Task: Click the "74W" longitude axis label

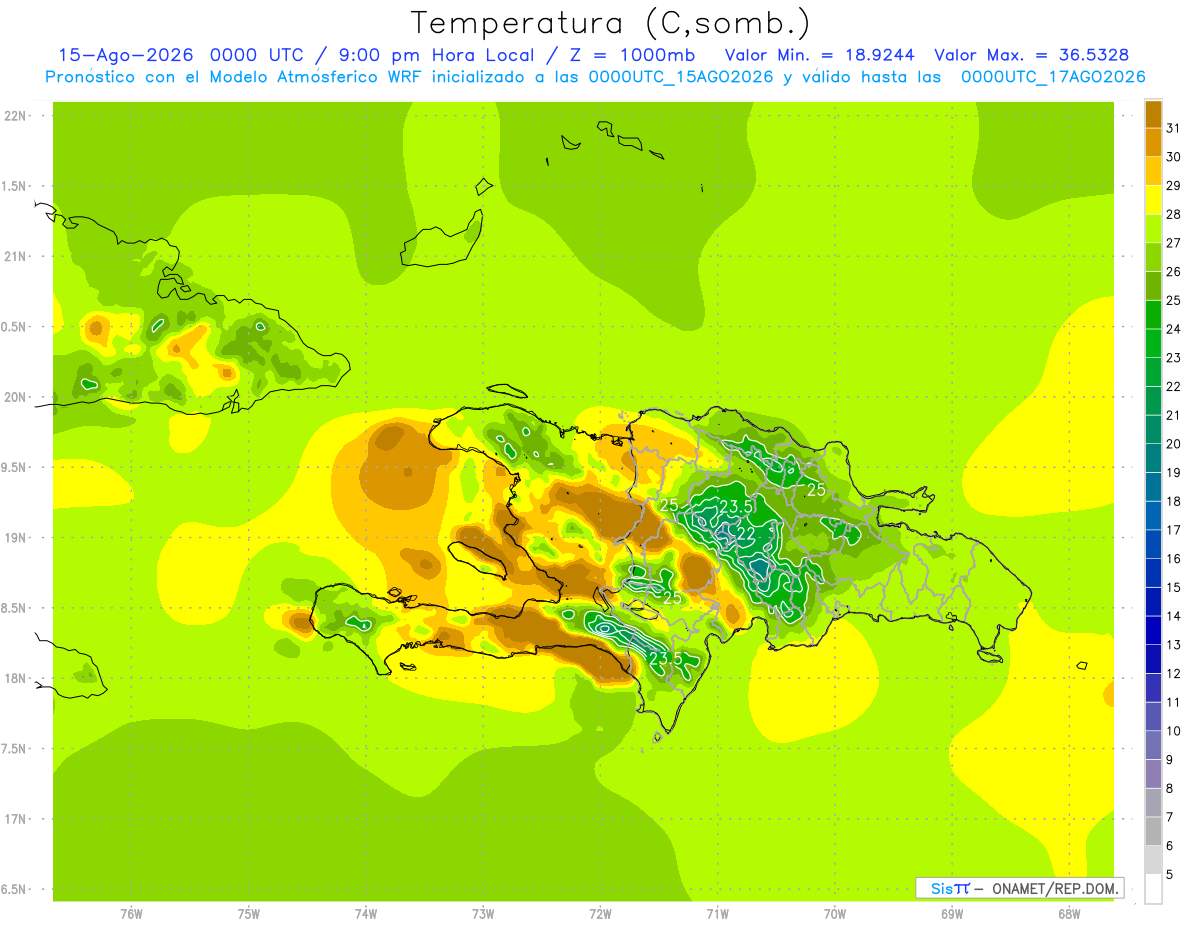Action: (x=366, y=914)
